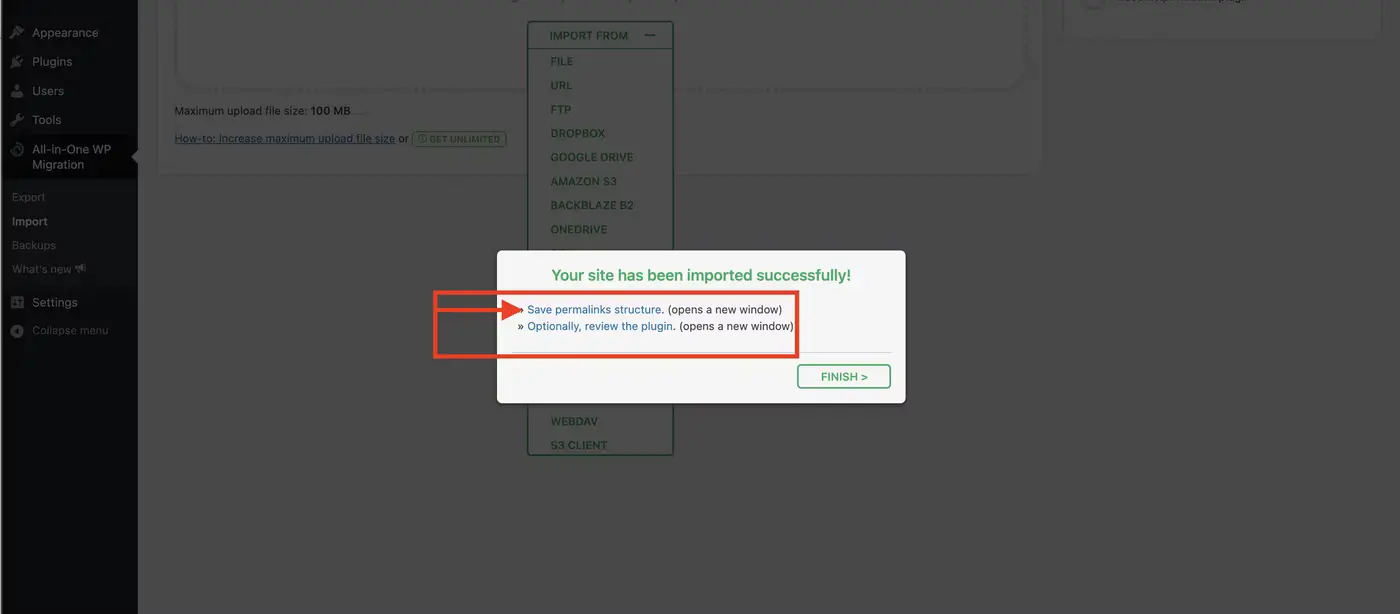Image resolution: width=1400 pixels, height=614 pixels.
Task: Follow the Optionally, review the plugin link
Action: tap(600, 326)
